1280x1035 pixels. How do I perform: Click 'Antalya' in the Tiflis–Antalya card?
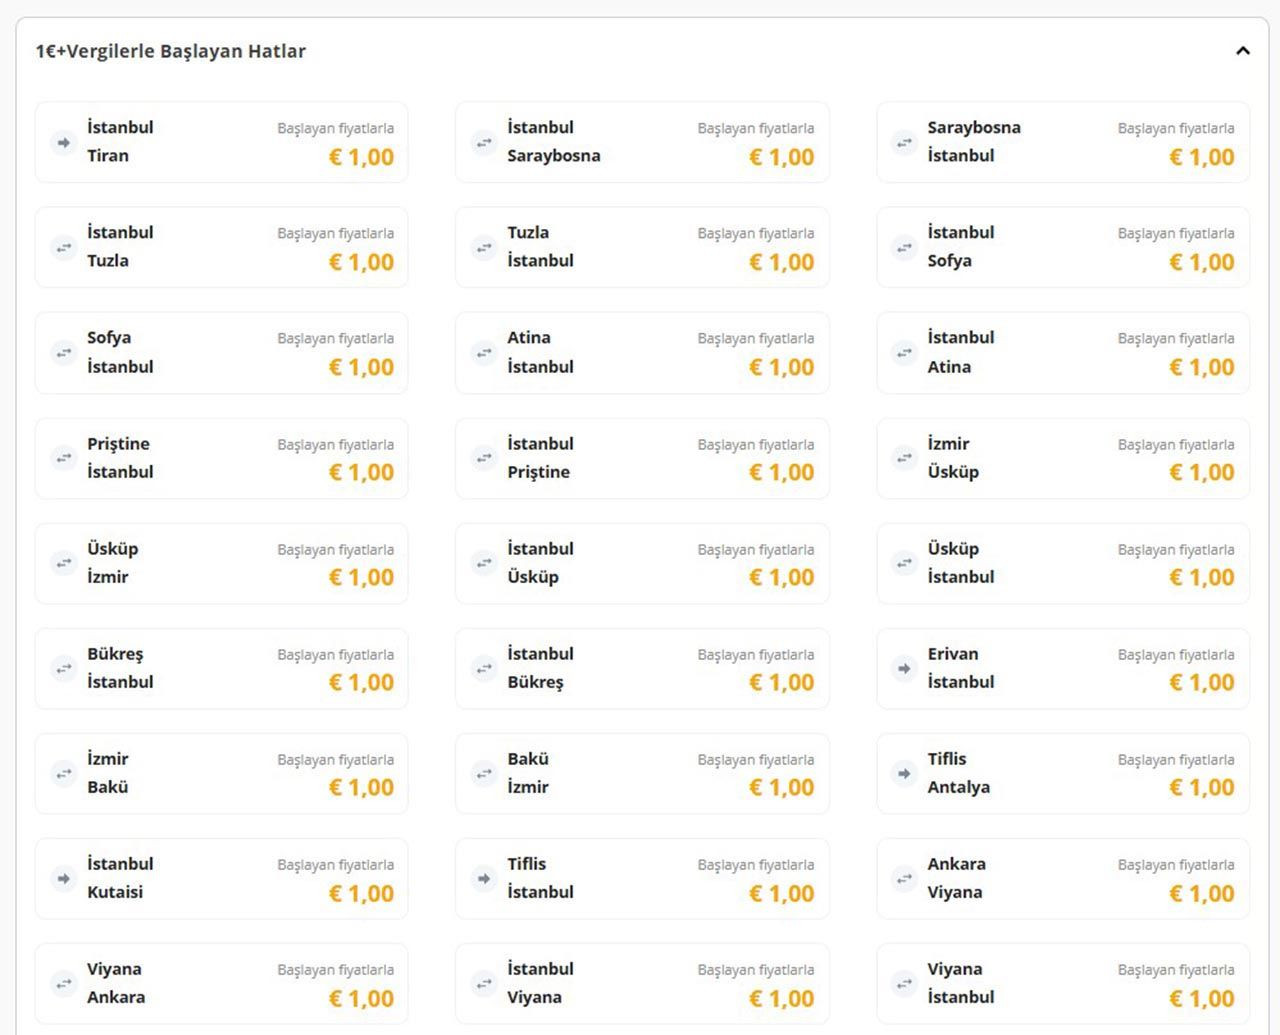pyautogui.click(x=958, y=787)
